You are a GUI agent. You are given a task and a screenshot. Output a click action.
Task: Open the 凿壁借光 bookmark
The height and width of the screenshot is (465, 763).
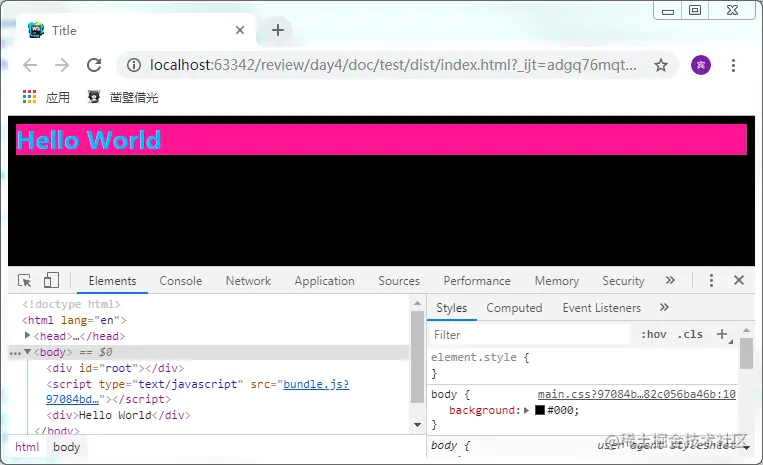point(123,97)
